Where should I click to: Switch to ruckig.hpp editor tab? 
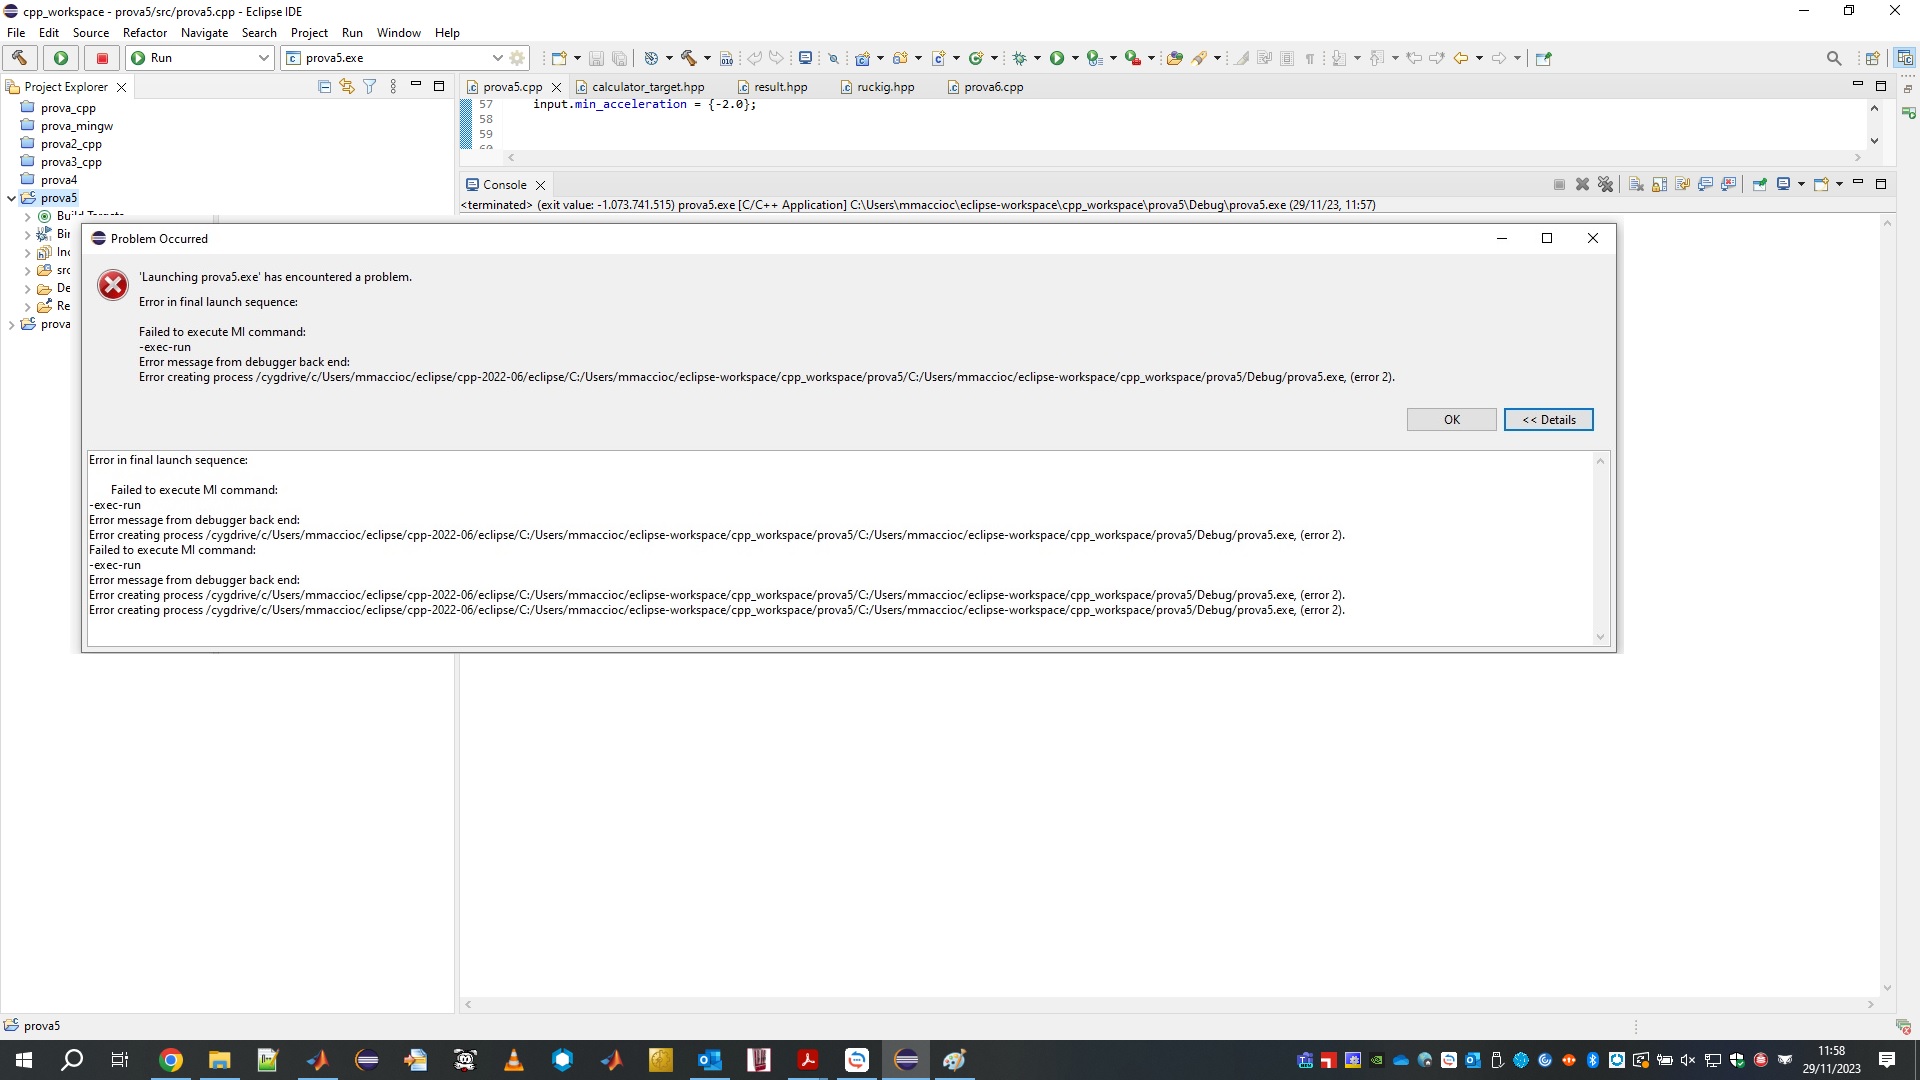[878, 87]
